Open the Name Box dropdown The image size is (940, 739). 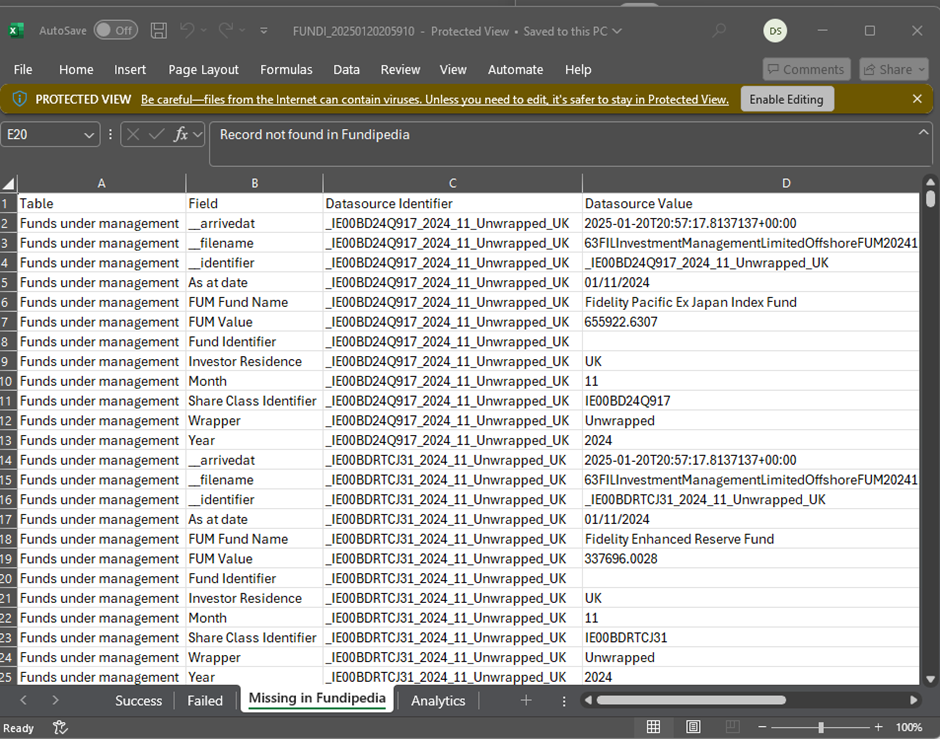(x=90, y=134)
